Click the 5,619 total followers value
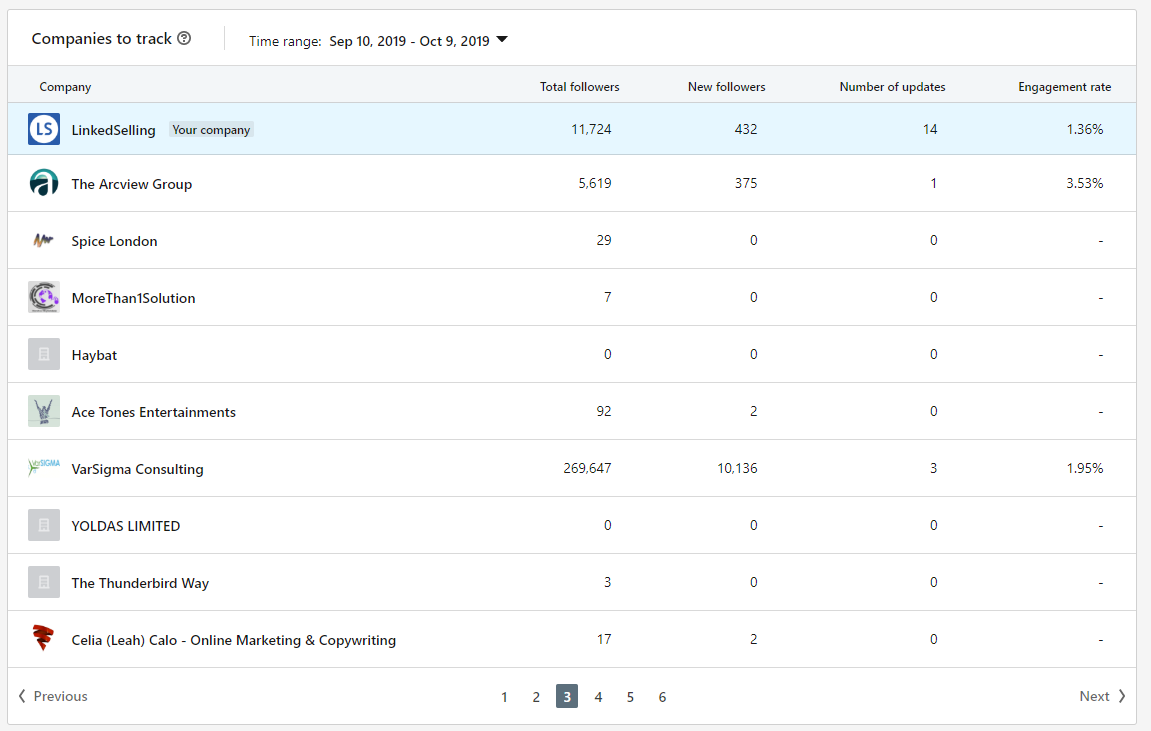 click(595, 183)
